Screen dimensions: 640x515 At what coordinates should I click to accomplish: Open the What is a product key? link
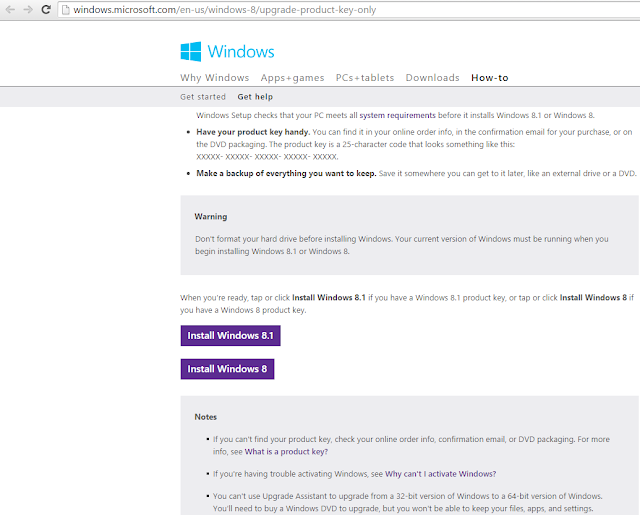(286, 451)
